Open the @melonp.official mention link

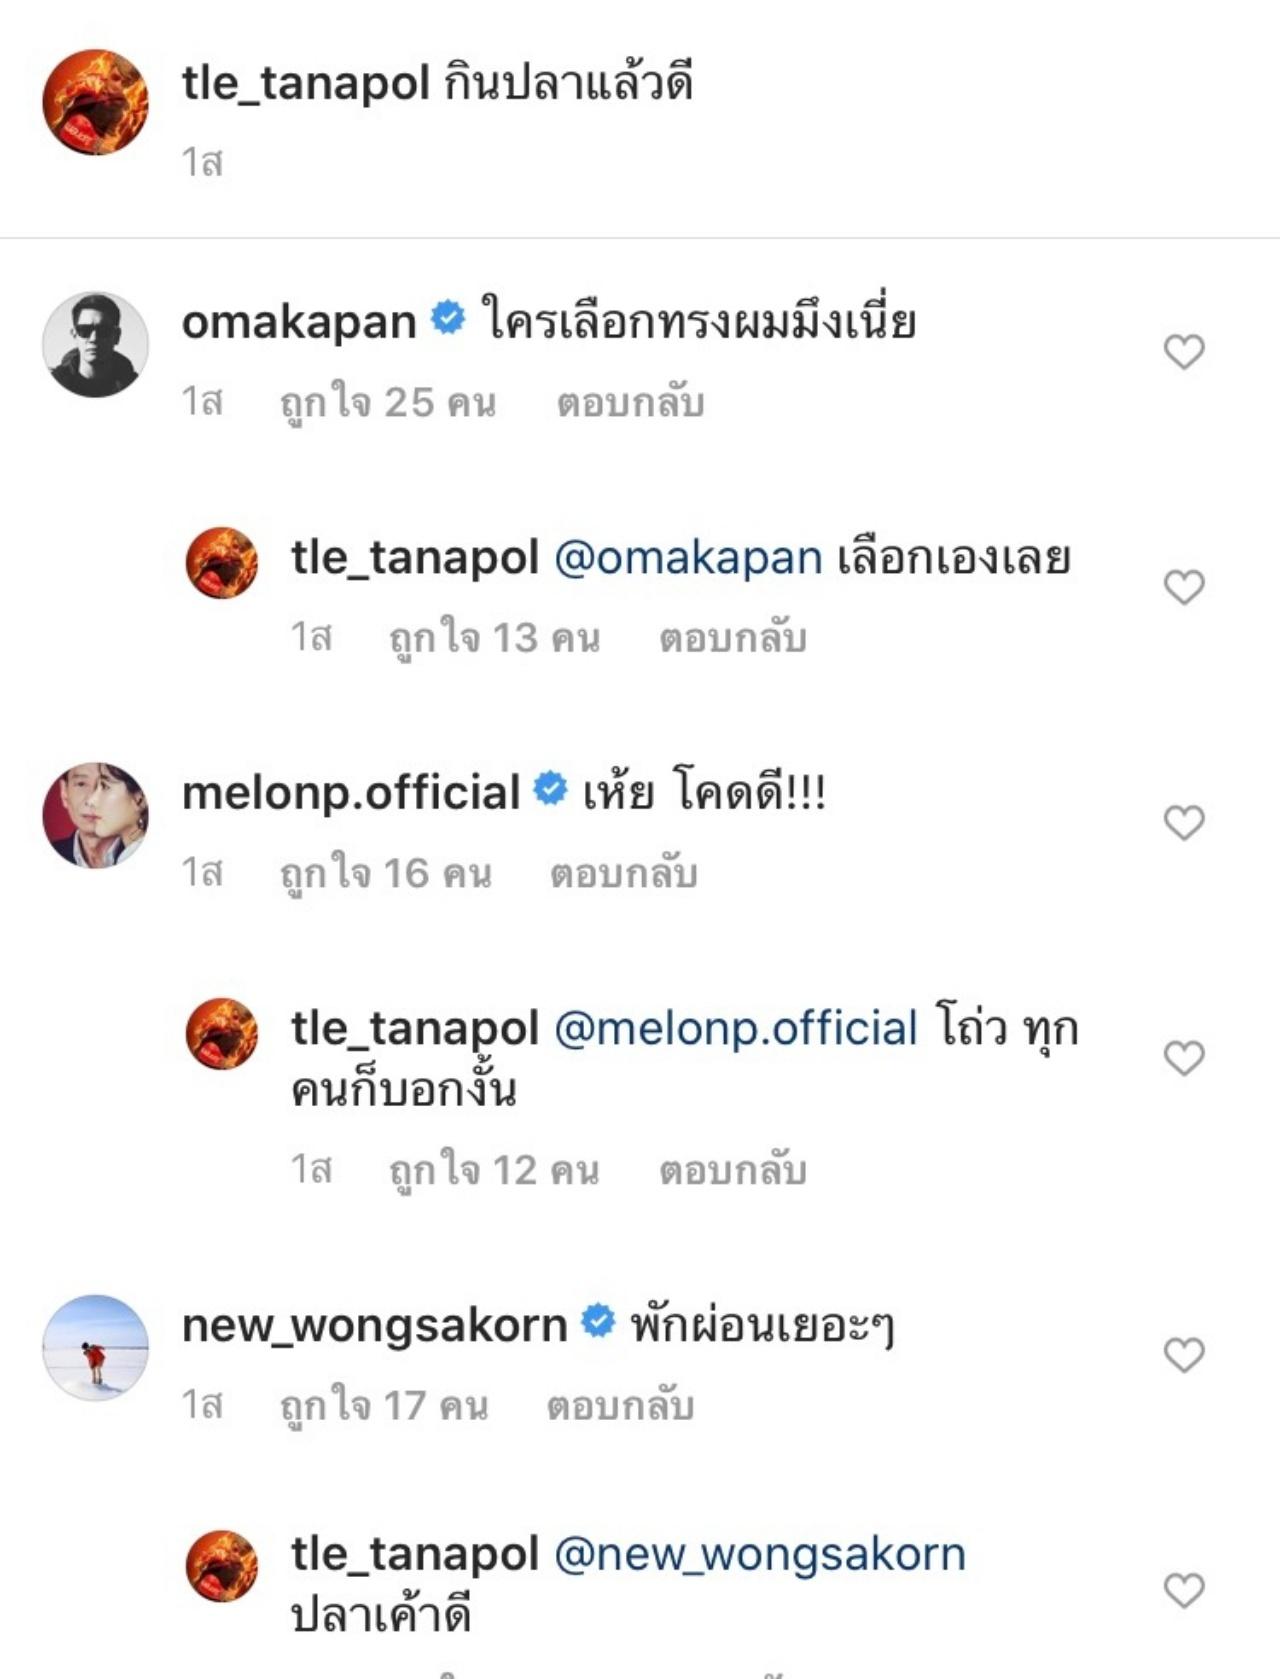[x=735, y=1029]
